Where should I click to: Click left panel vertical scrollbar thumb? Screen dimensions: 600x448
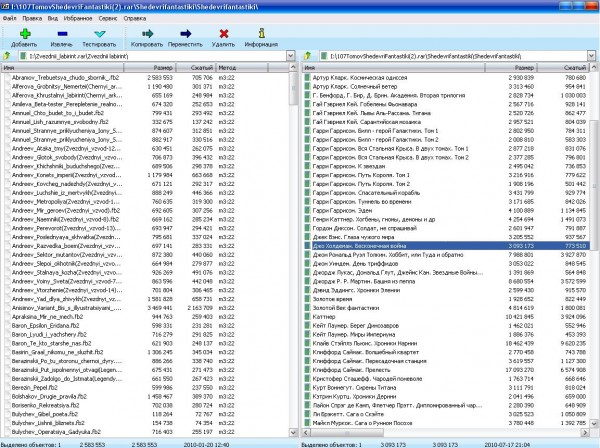pos(293,89)
